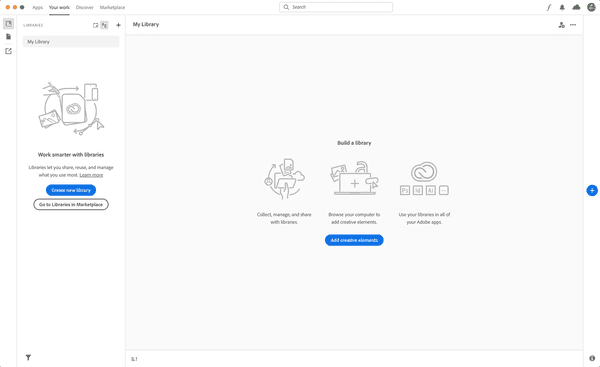600x367 pixels.
Task: Click the Creative Cloud apps illustration
Action: [424, 178]
